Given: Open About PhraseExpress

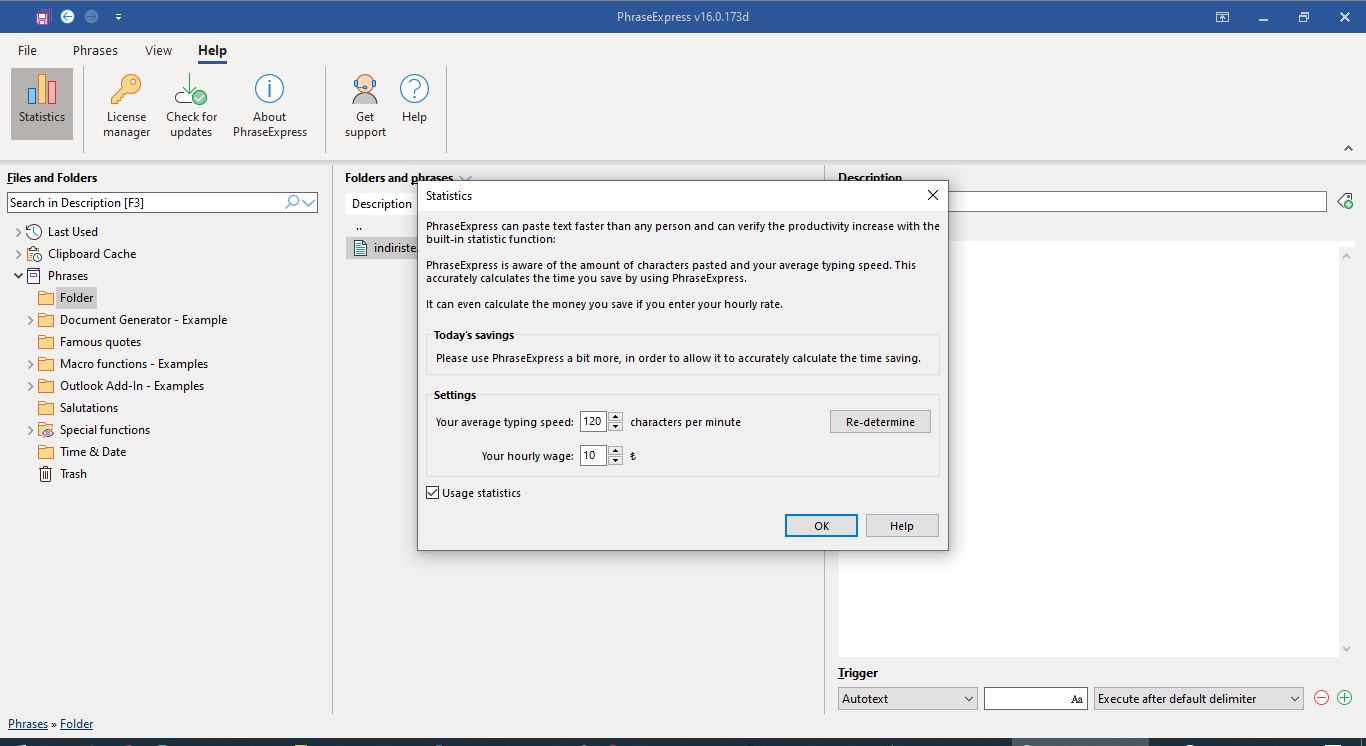Looking at the screenshot, I should tap(270, 104).
